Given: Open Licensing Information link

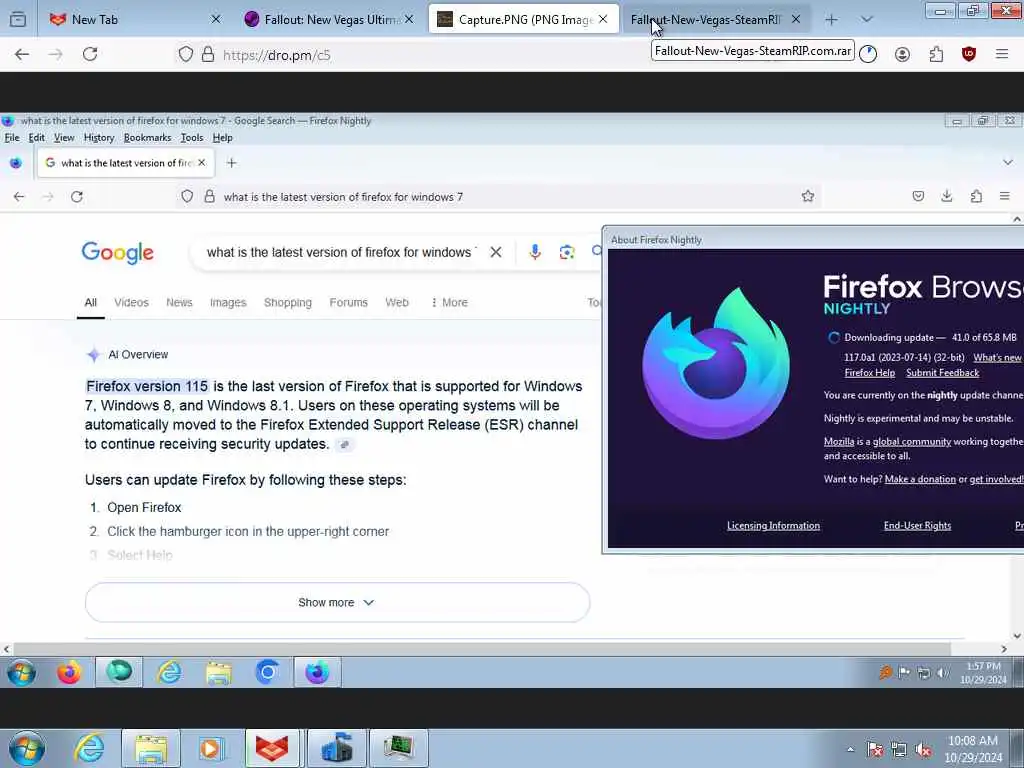Looking at the screenshot, I should [773, 526].
